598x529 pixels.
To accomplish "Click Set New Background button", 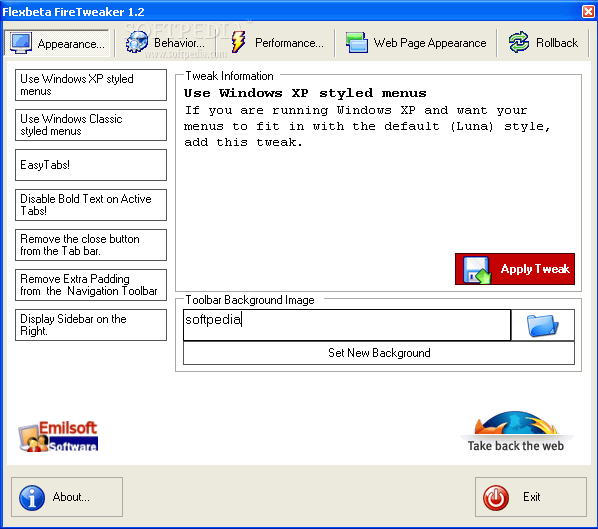I will [x=379, y=353].
